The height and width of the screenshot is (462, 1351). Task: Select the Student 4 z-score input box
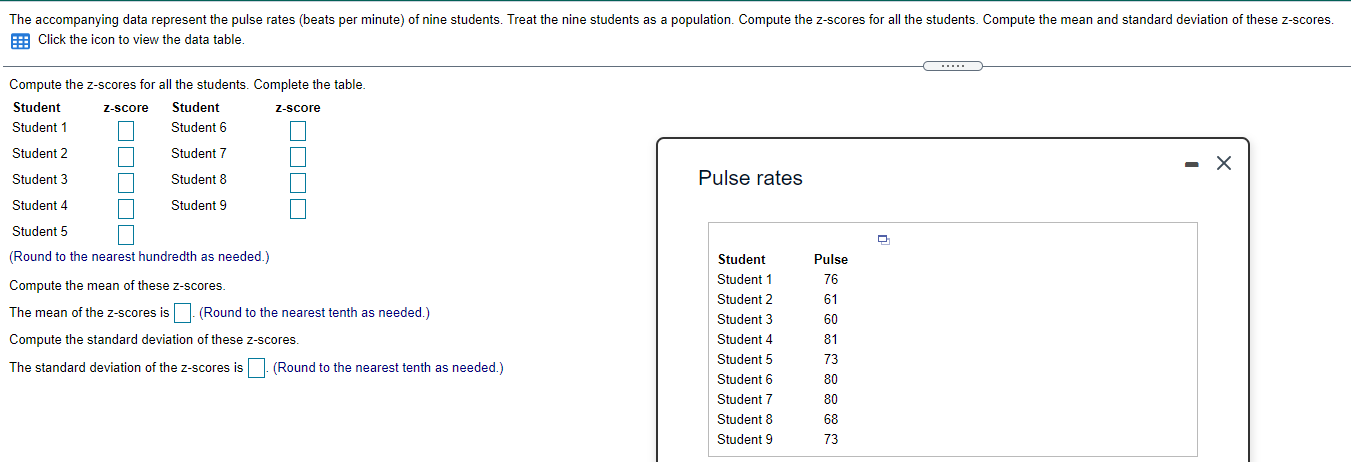125,209
